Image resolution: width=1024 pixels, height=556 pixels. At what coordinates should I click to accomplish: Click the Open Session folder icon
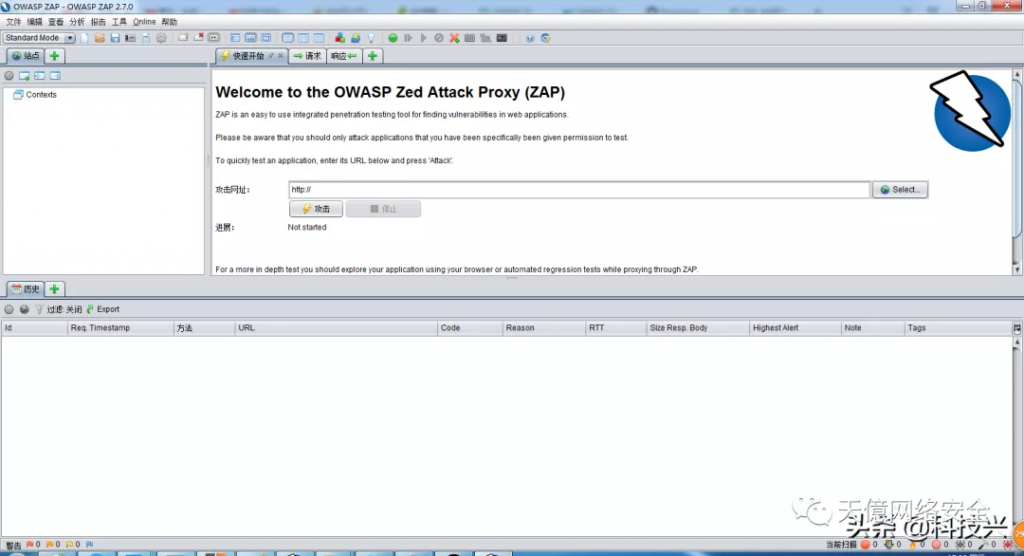[x=100, y=38]
